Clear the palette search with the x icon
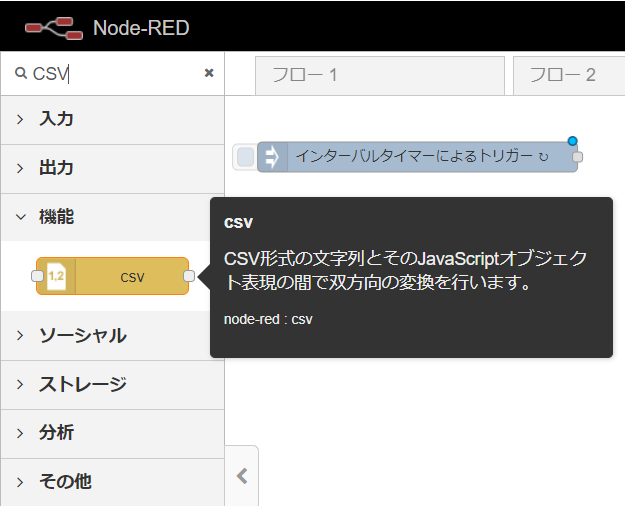Viewport: 625px width, 506px height. [x=209, y=73]
